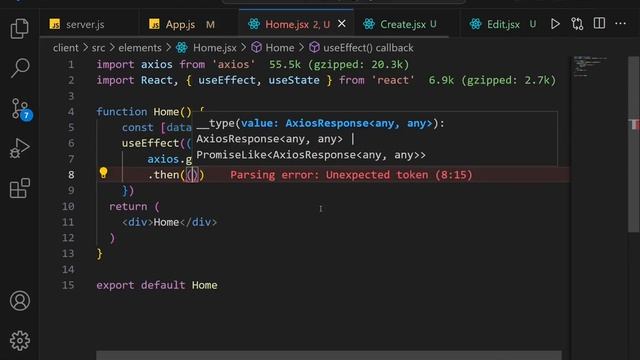Click the PromiseLike return type in tooltip
This screenshot has height=360, width=640.
(311, 155)
